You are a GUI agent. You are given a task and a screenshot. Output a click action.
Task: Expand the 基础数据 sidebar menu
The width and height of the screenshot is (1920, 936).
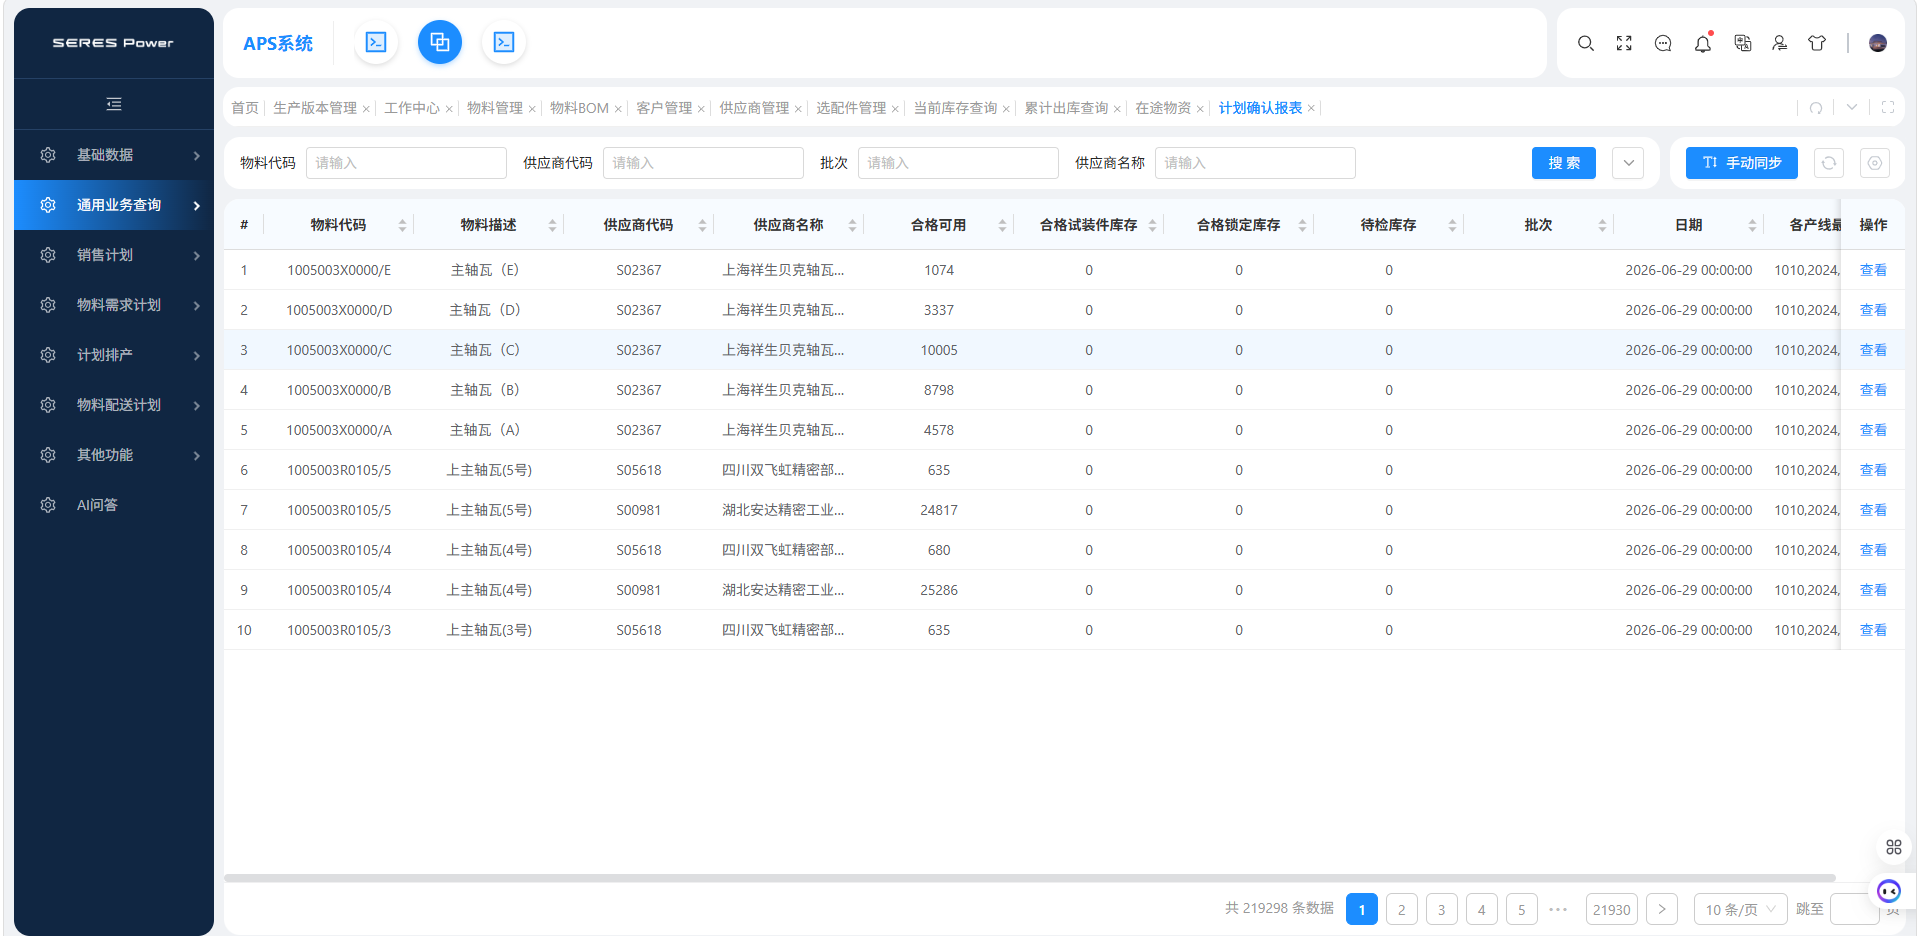click(114, 155)
